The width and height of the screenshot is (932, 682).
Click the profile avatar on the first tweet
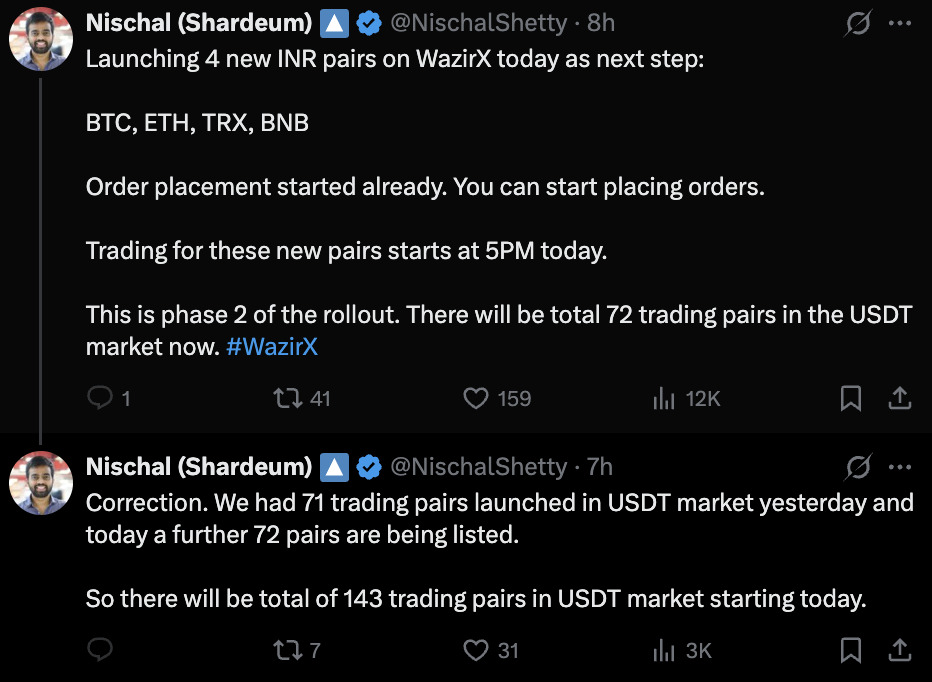click(x=40, y=39)
